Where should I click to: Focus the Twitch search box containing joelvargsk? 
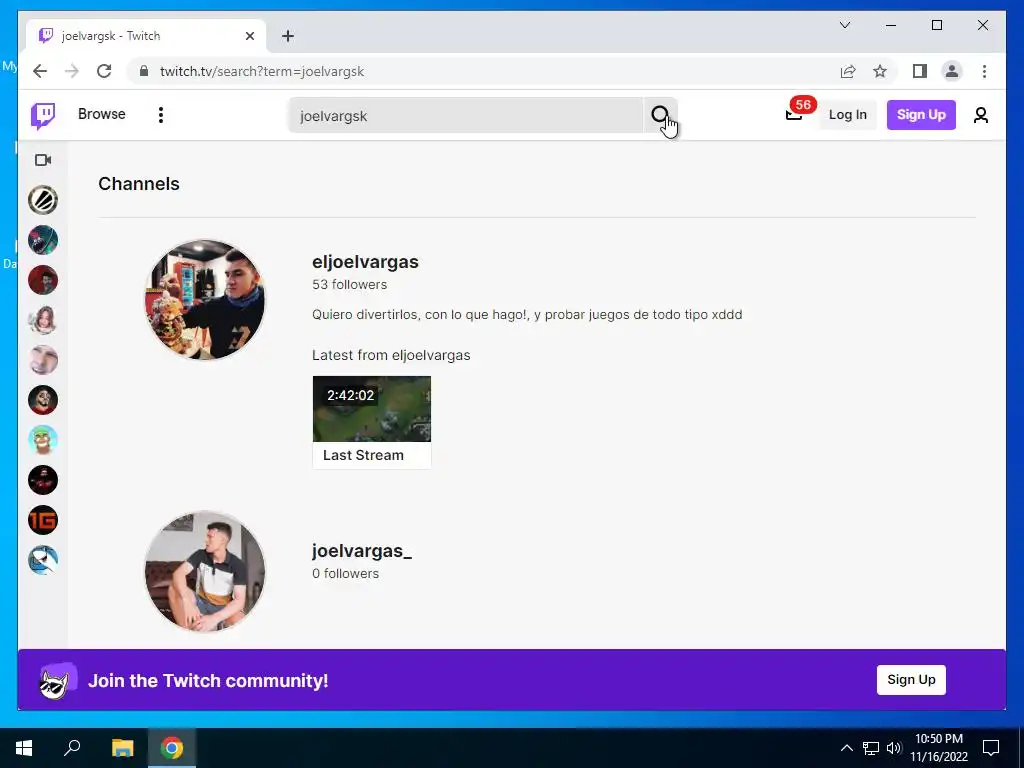point(466,116)
